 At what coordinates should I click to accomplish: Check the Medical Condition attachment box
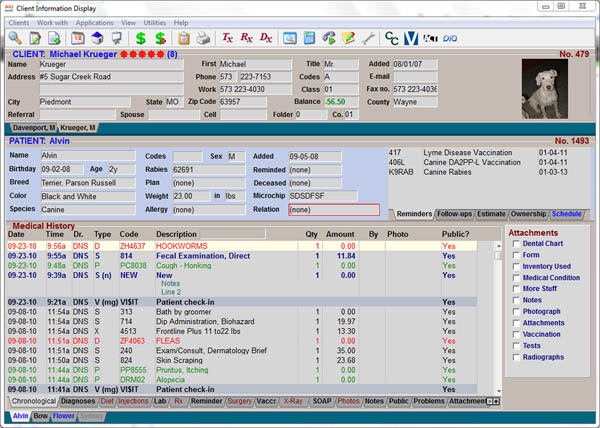[516, 278]
